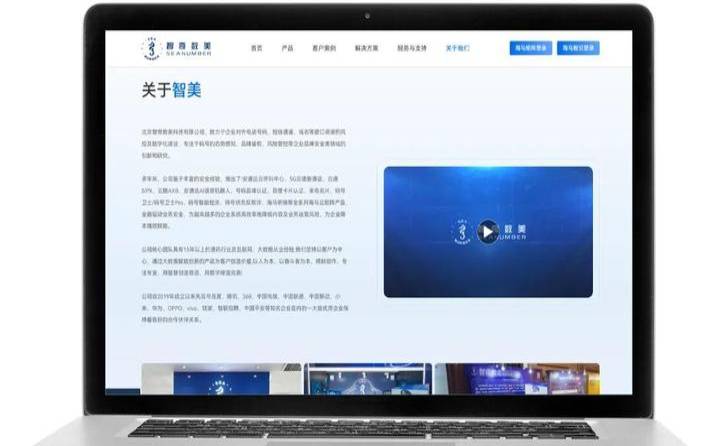Open the 服务与支持 nav item

tap(412, 48)
